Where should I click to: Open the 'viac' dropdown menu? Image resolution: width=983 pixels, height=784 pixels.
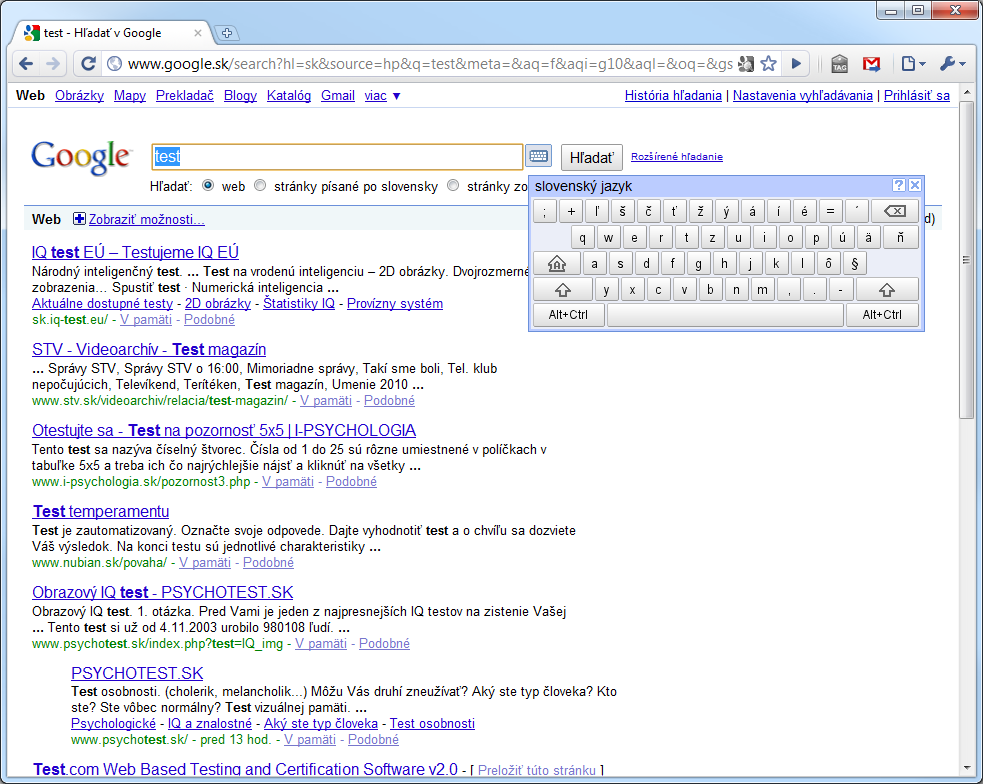pos(382,96)
